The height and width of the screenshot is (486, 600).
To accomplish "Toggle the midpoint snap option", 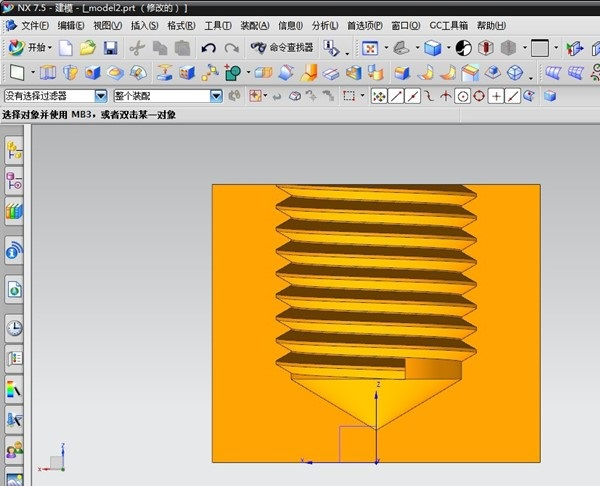I will [x=412, y=96].
